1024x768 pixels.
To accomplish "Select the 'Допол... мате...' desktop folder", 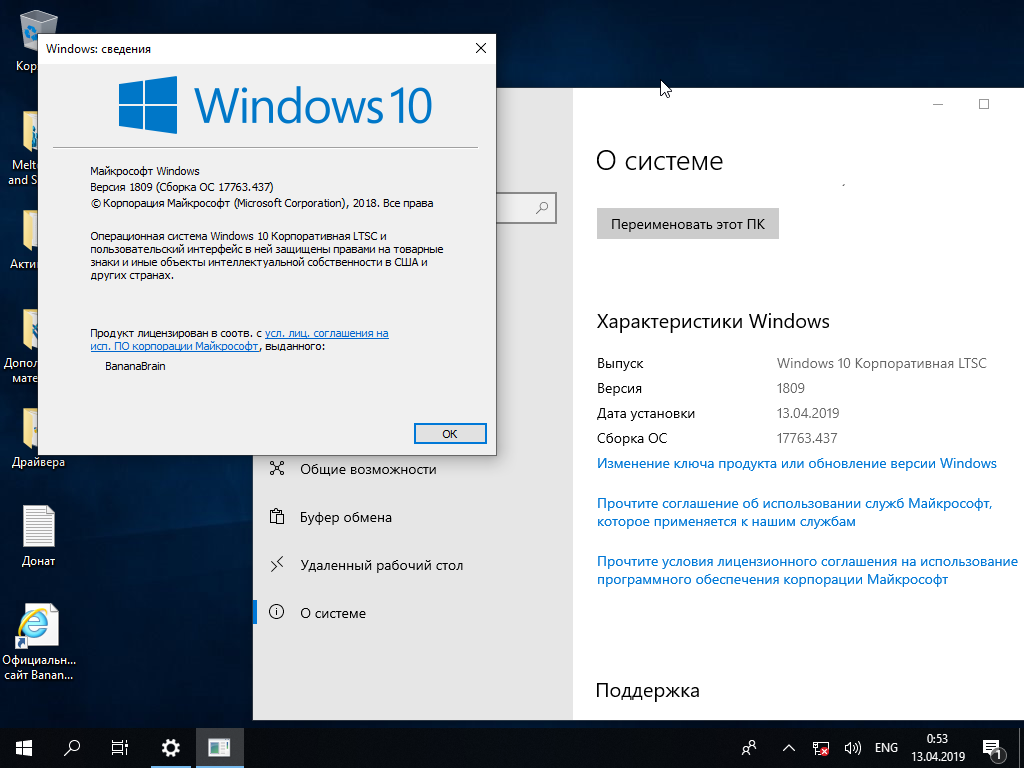I will 23,346.
